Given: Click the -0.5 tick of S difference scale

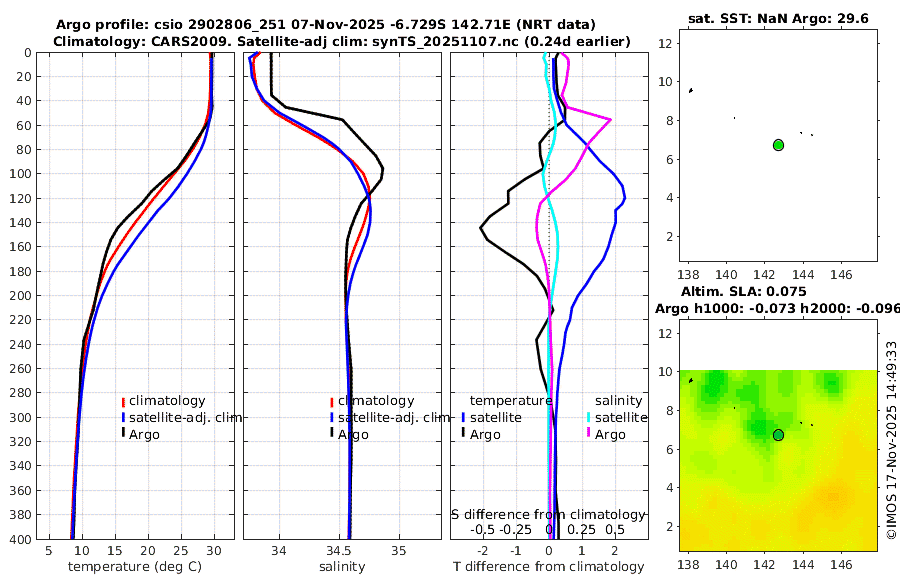Looking at the screenshot, I should pos(483,529).
